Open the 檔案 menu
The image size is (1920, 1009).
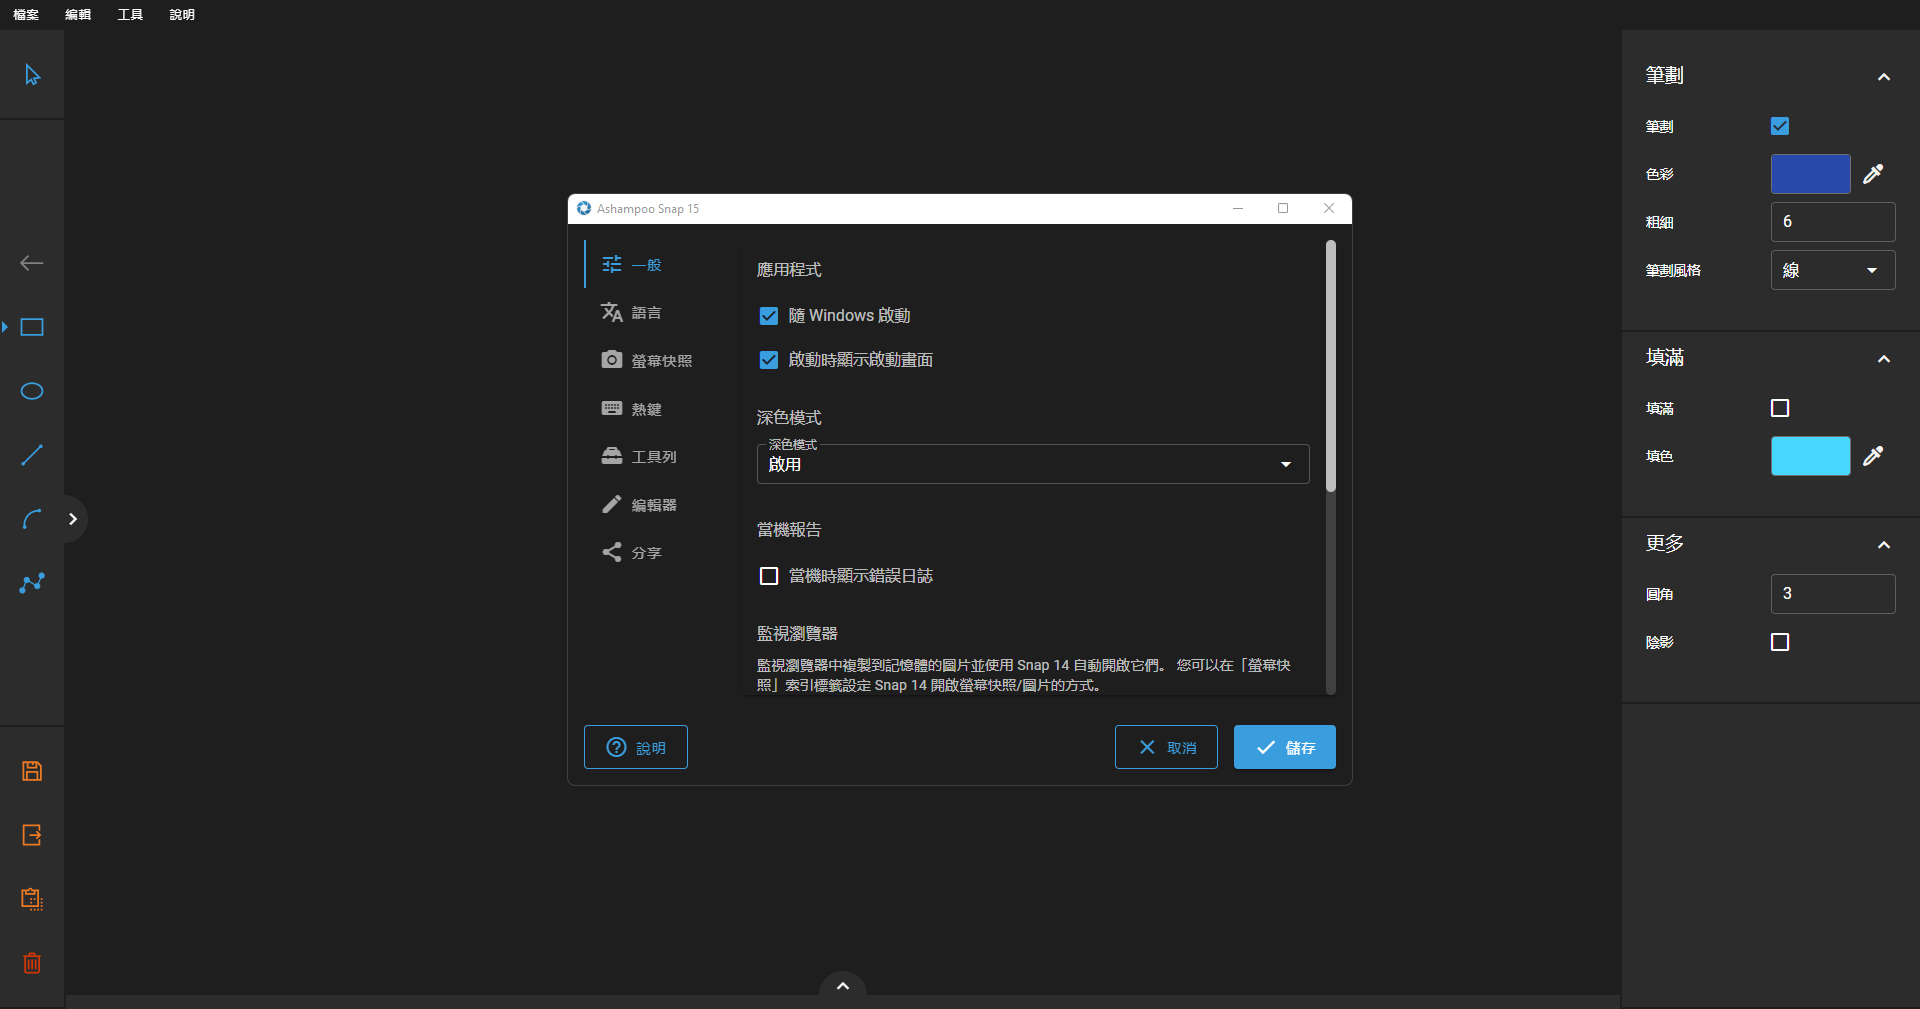pos(26,14)
